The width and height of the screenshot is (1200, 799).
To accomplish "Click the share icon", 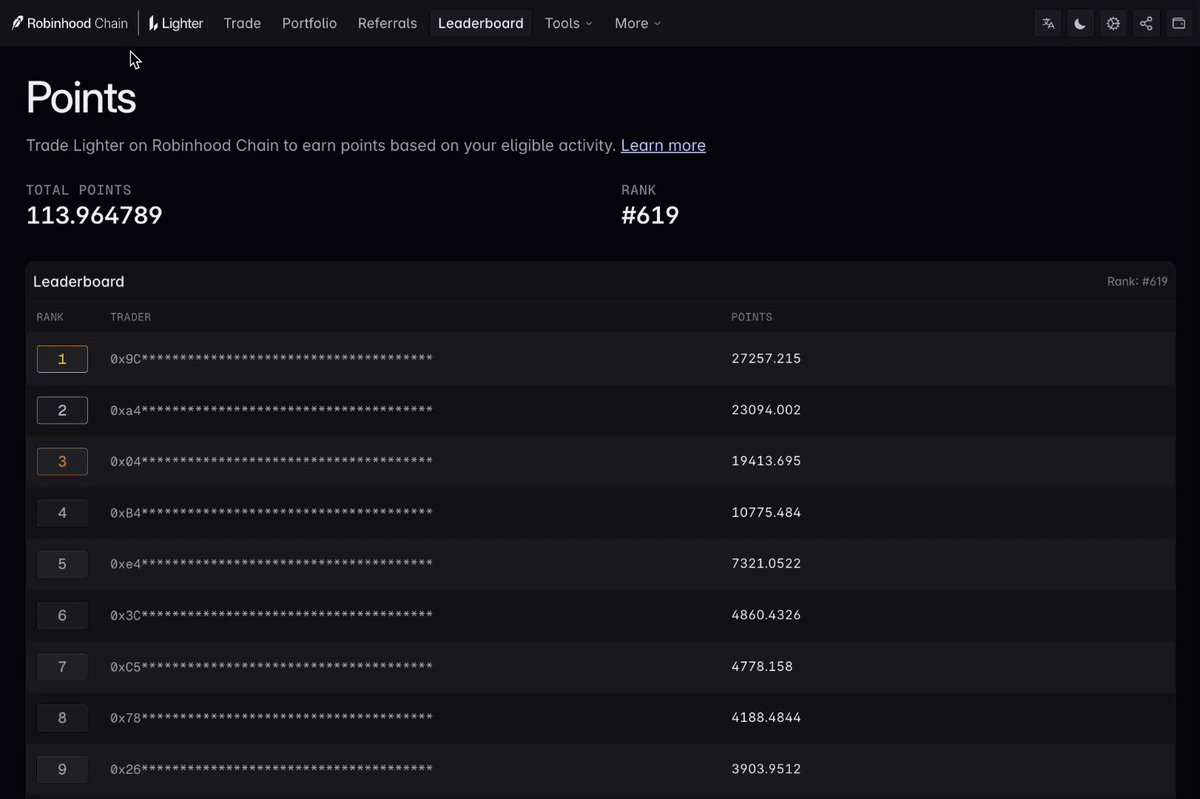I will coord(1146,23).
